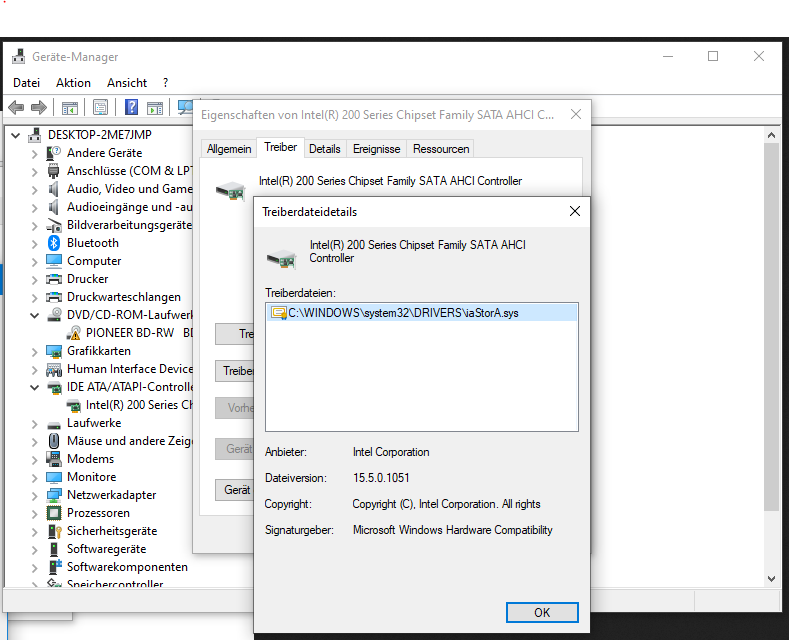This screenshot has height=640, width=789.
Task: Close the Eigenschaften properties dialog
Action: point(576,114)
